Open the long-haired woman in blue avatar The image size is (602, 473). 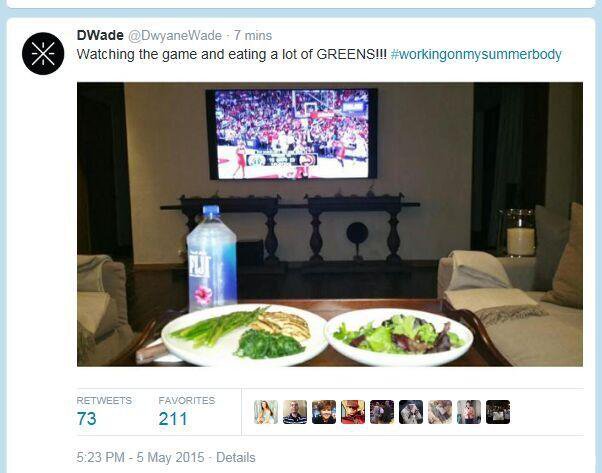266,412
